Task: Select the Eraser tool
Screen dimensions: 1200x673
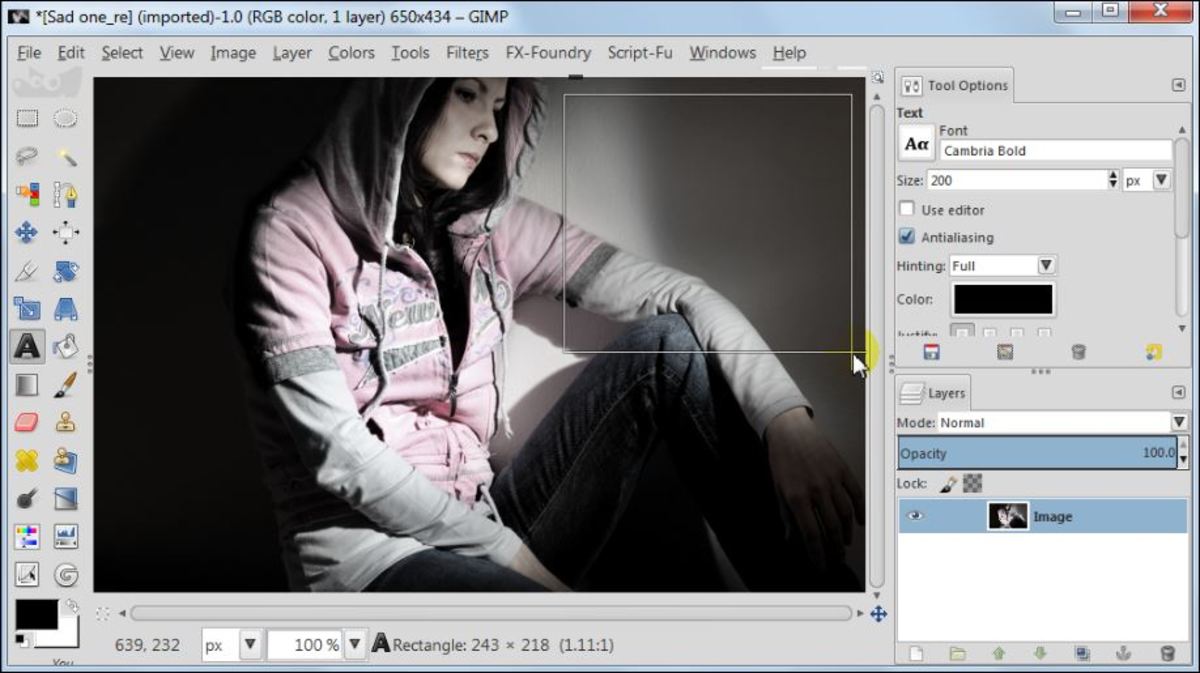Action: pyautogui.click(x=27, y=422)
